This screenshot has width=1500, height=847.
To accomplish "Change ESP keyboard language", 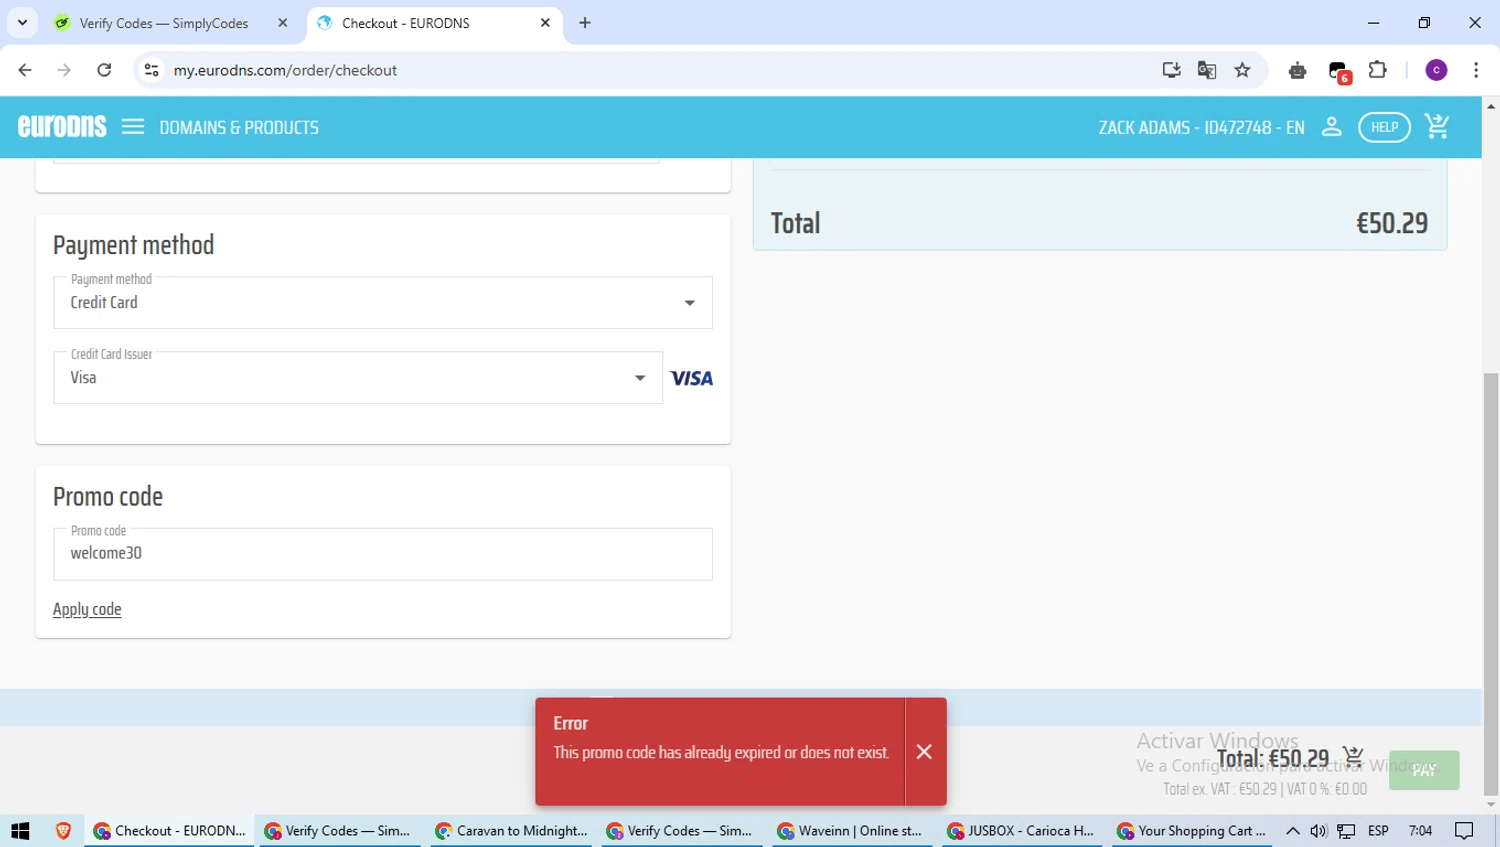I will click(1378, 831).
